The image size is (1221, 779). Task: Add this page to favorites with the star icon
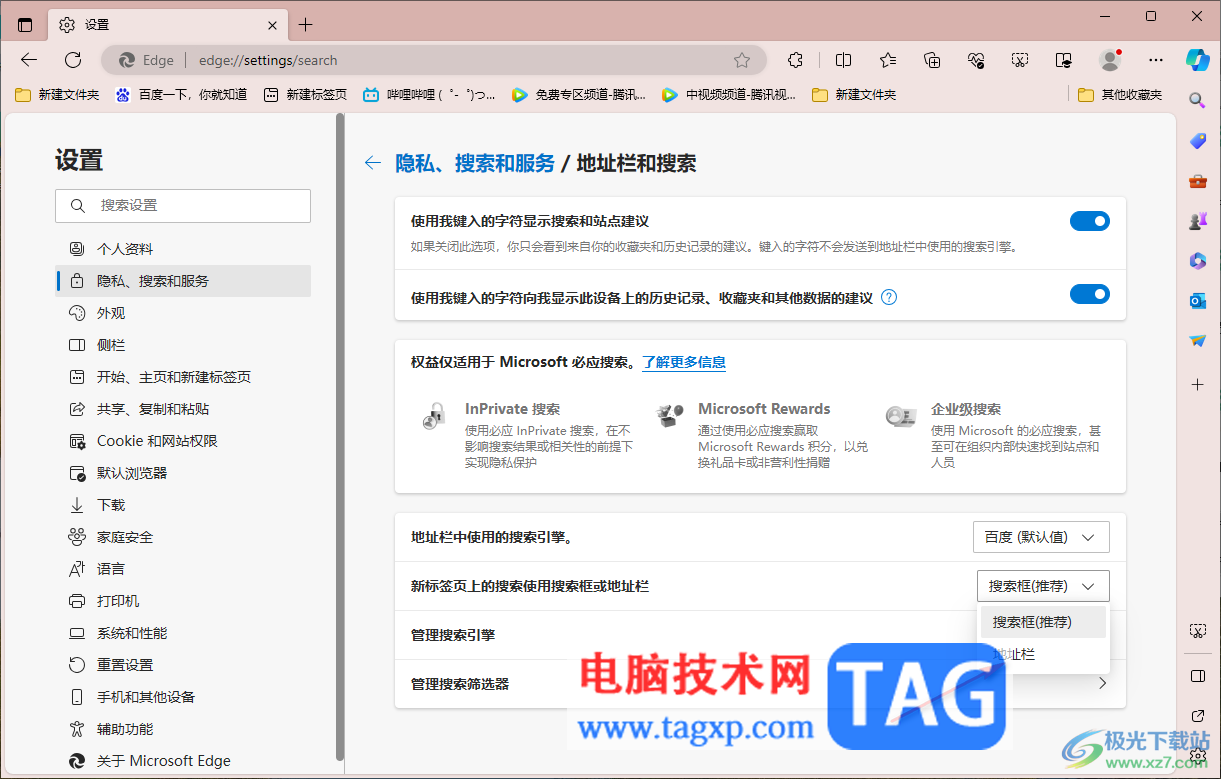tap(742, 60)
